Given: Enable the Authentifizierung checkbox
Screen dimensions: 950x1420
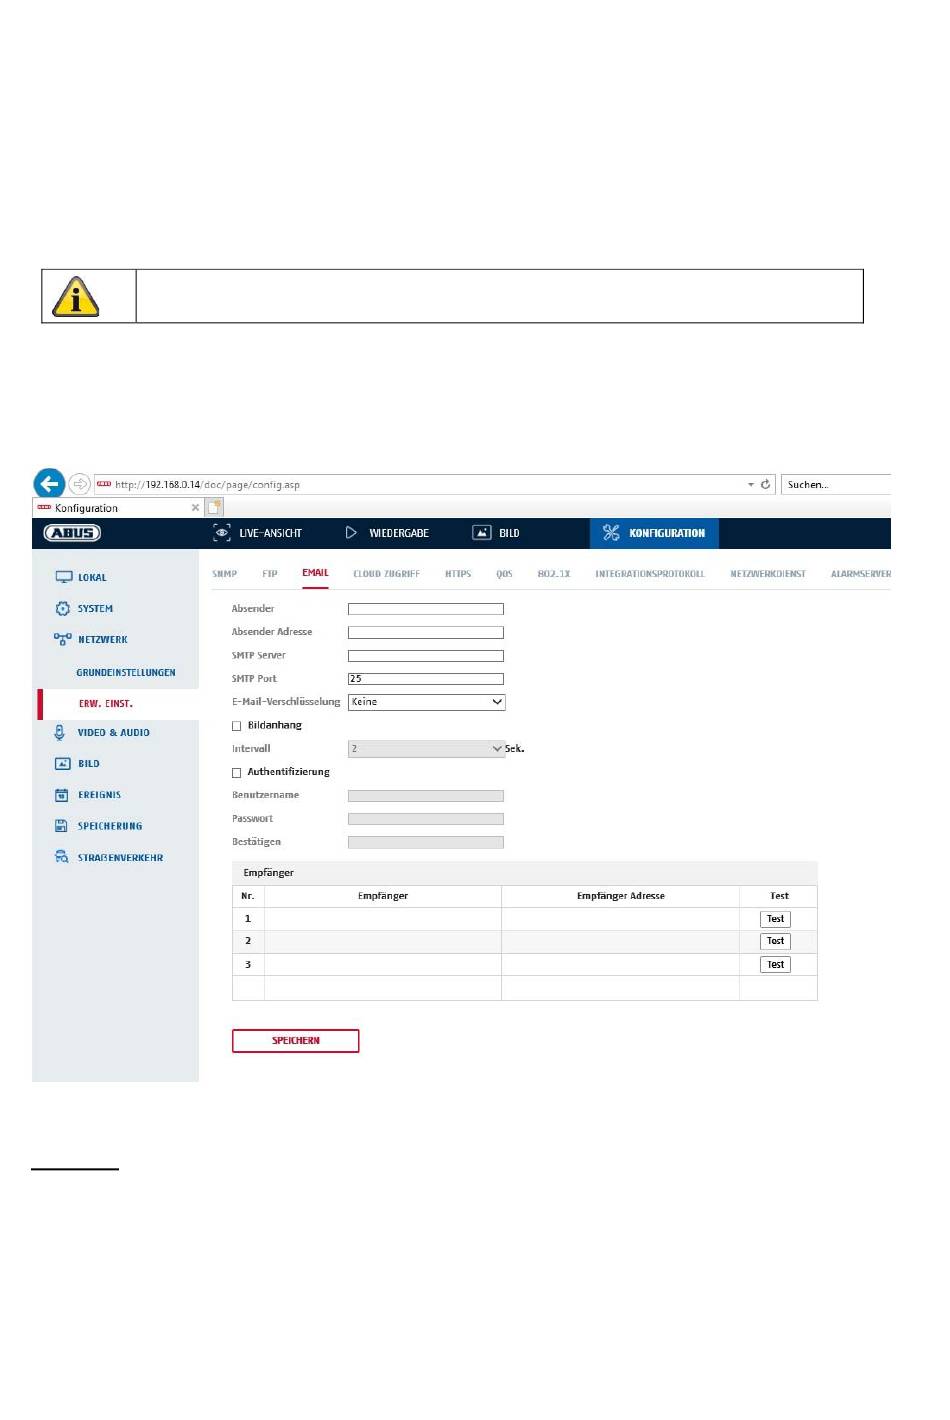Looking at the screenshot, I should (x=237, y=773).
